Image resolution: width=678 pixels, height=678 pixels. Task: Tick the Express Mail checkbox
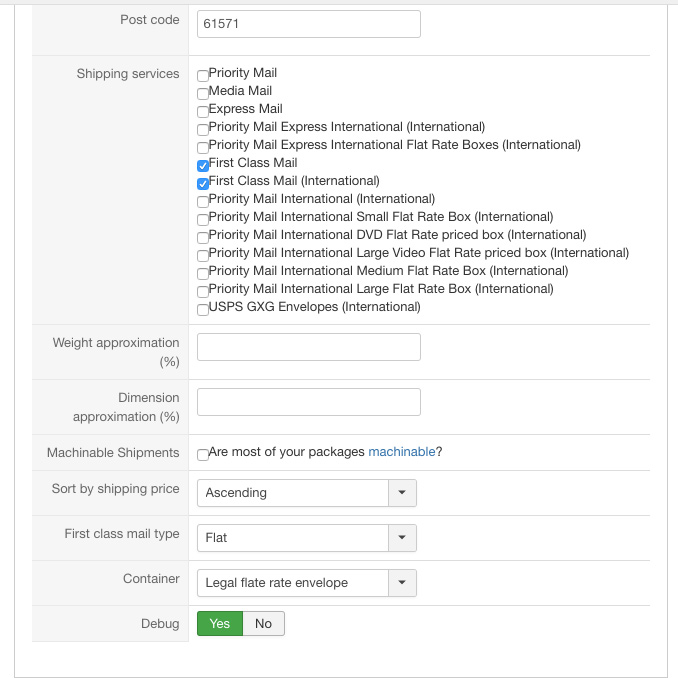203,111
